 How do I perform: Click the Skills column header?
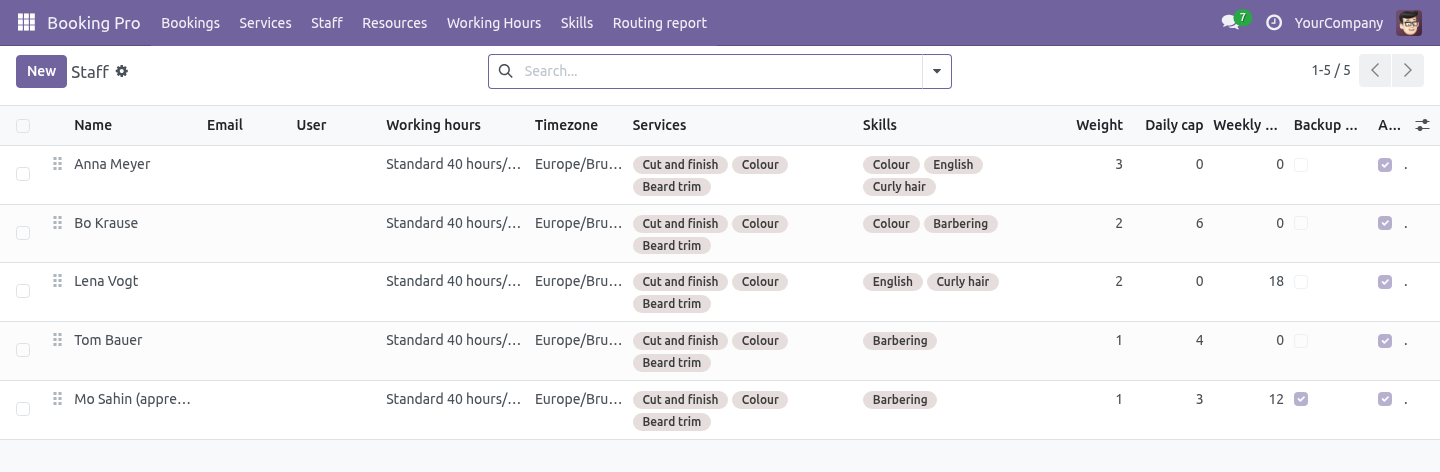click(880, 125)
